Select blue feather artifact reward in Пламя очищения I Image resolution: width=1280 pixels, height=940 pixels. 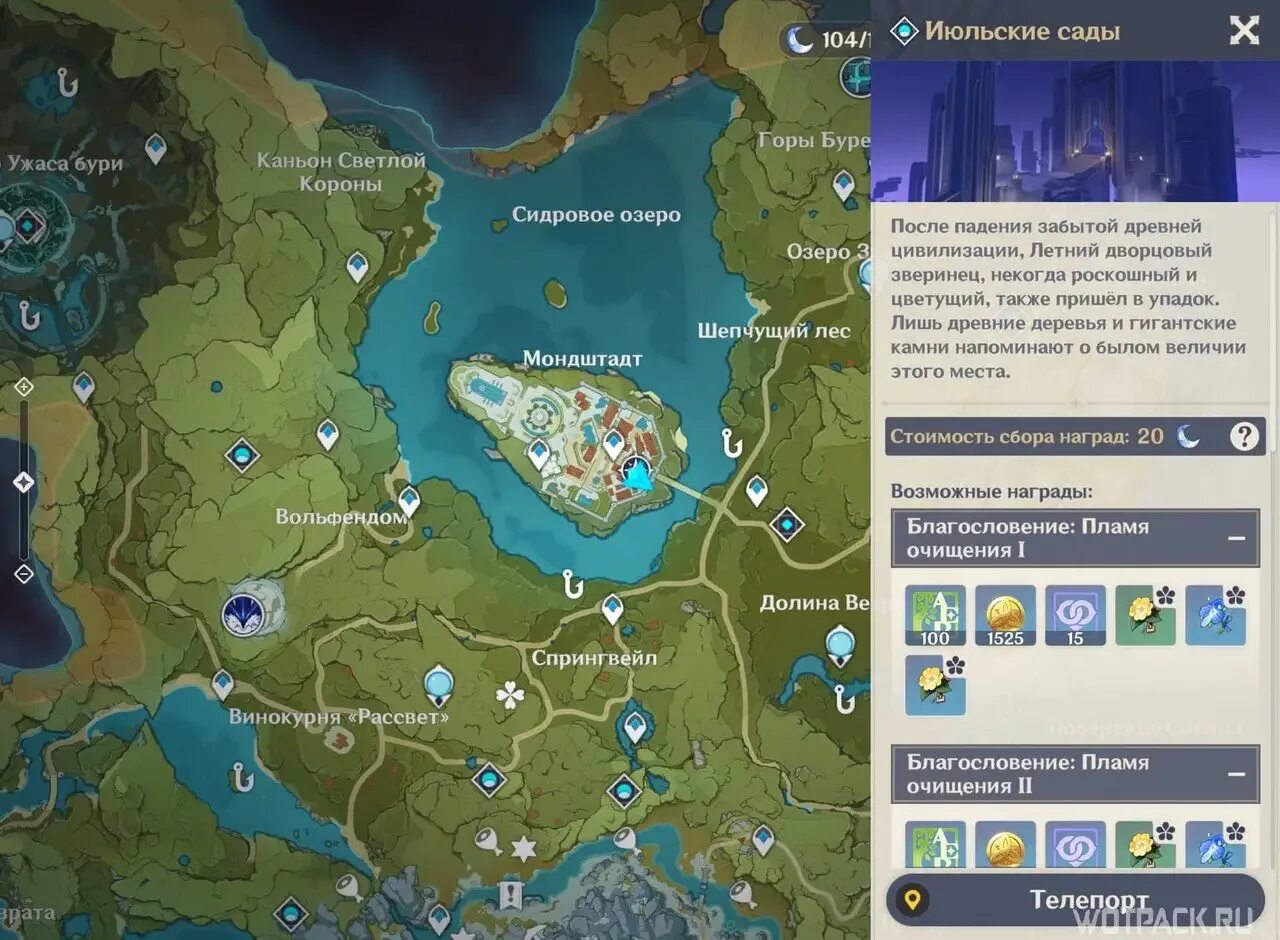(x=1216, y=615)
